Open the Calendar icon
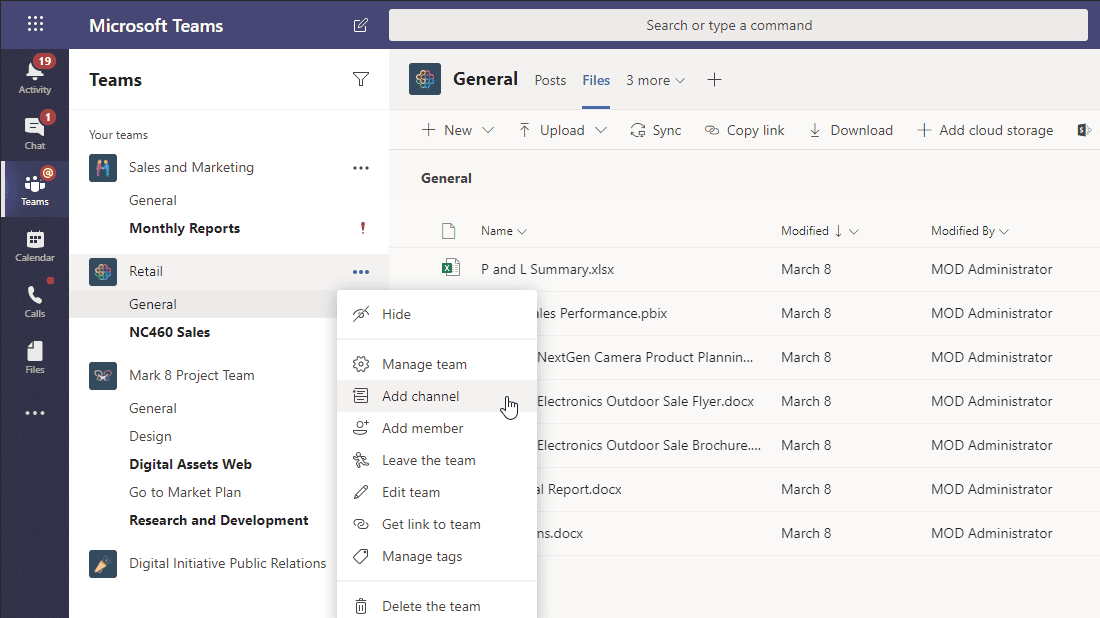Image resolution: width=1100 pixels, height=618 pixels. tap(34, 243)
